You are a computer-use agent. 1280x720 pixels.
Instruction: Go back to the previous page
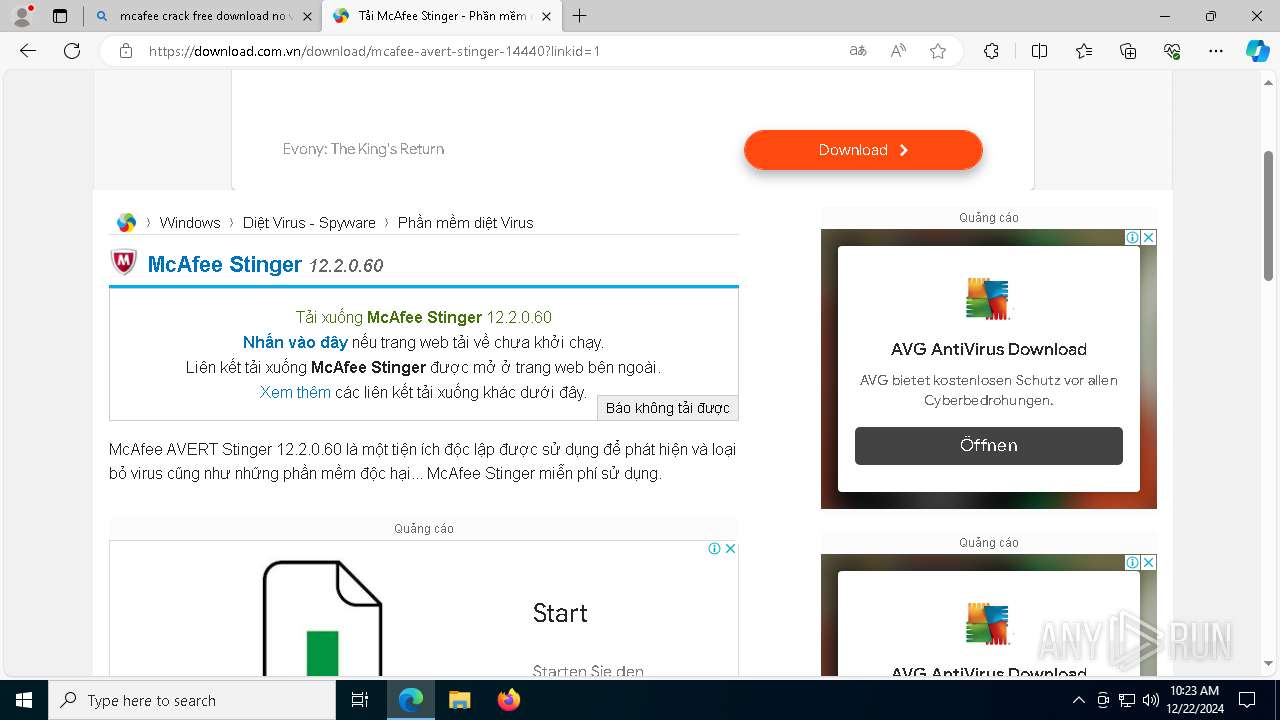tap(28, 51)
